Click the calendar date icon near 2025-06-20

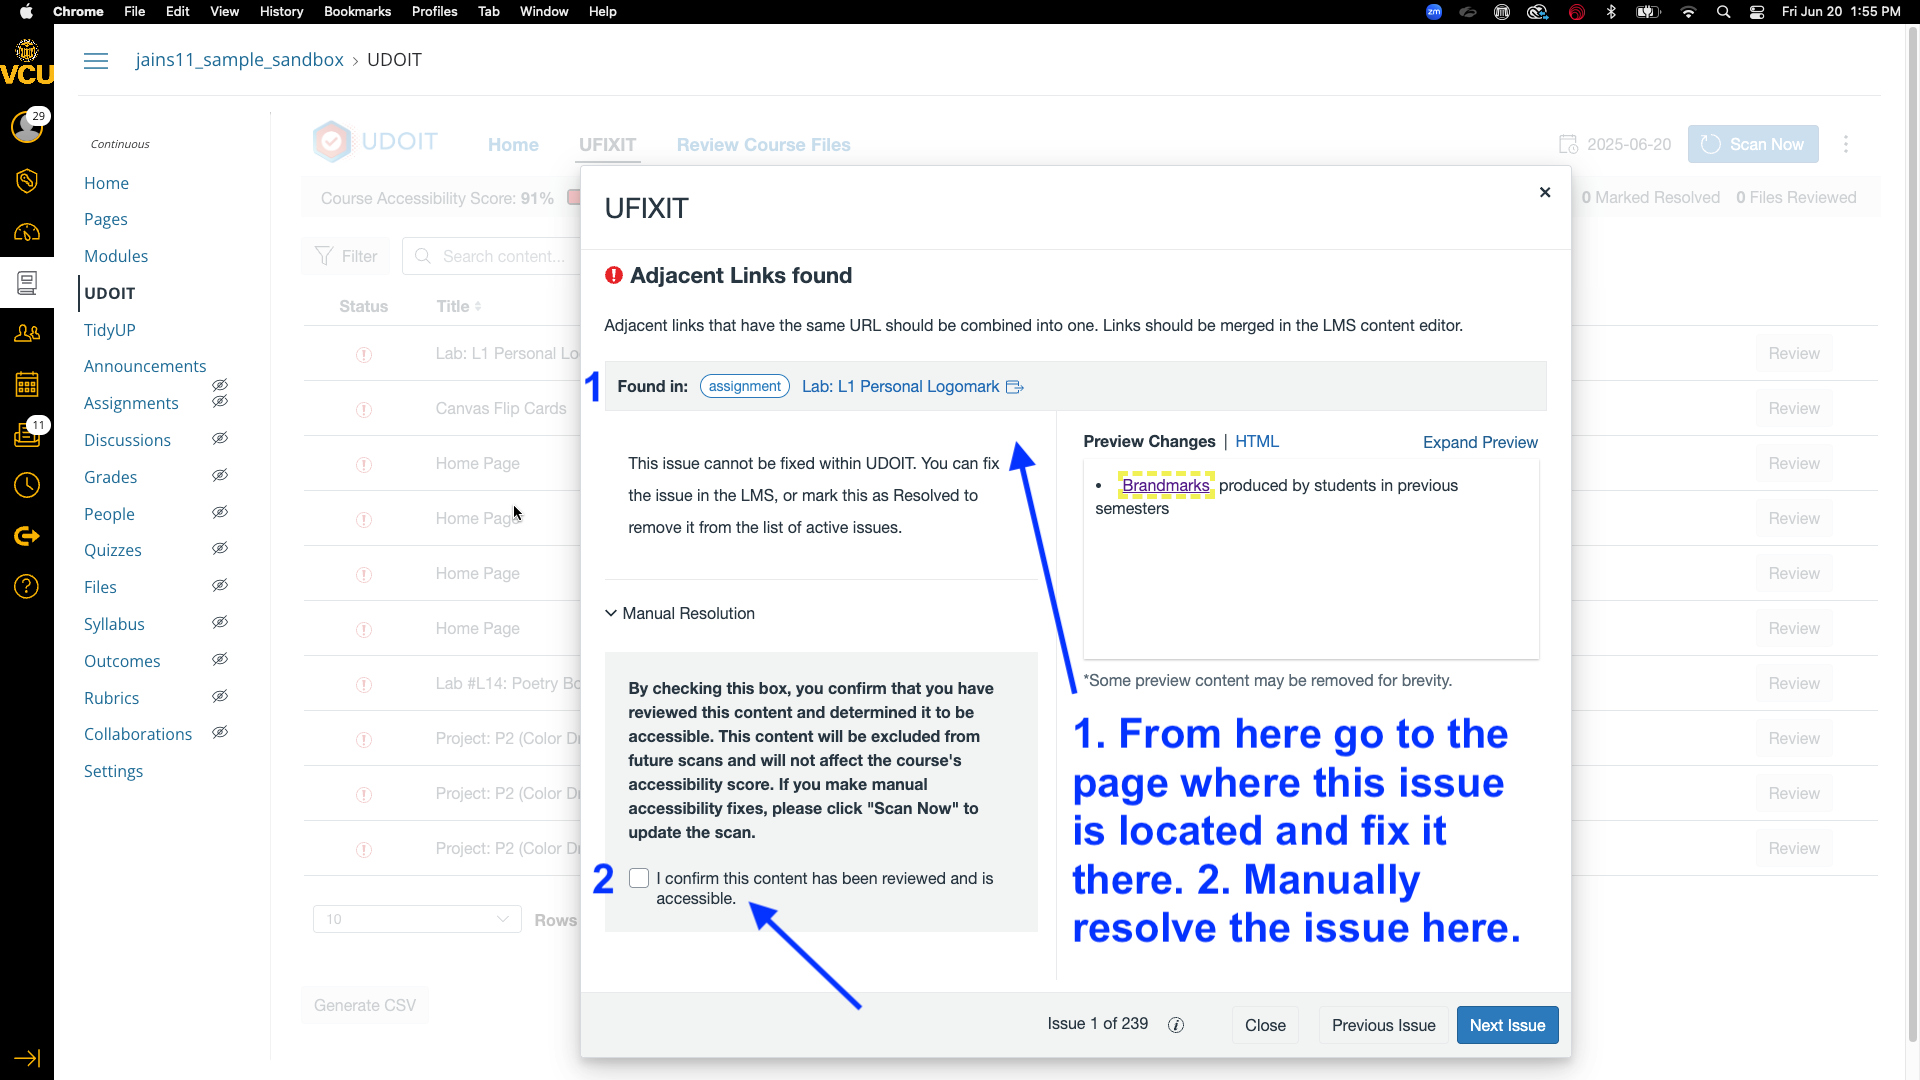point(1569,144)
